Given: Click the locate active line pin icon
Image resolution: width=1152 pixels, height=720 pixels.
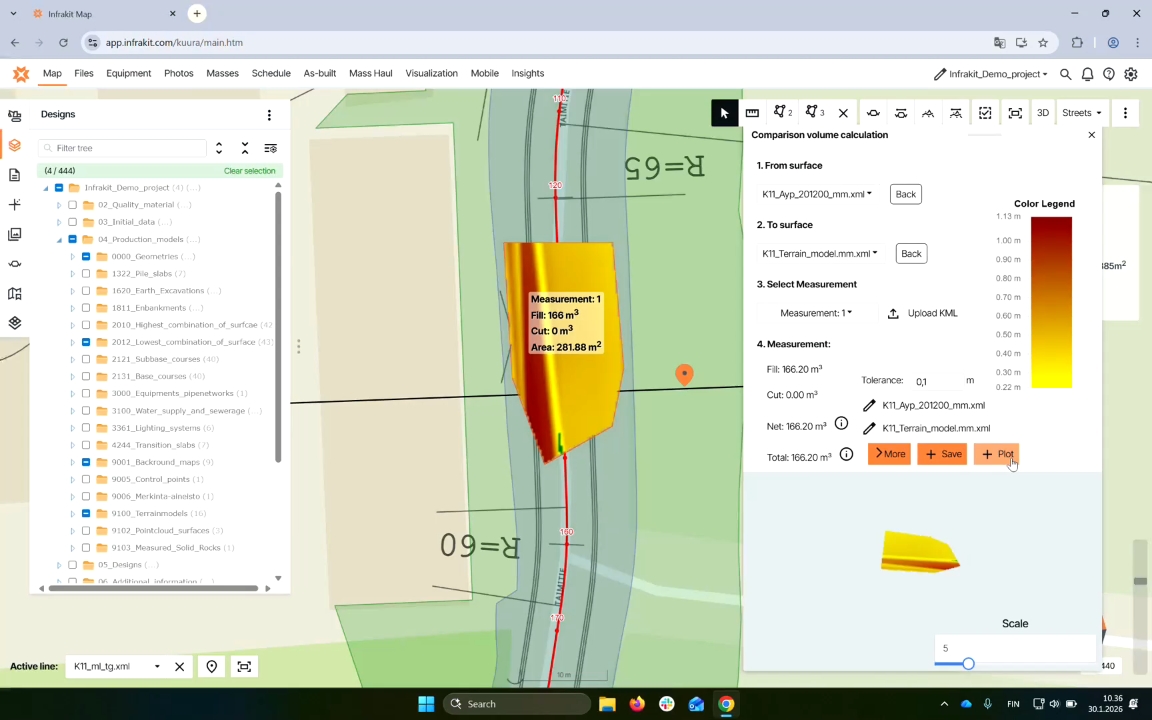Looking at the screenshot, I should [212, 667].
